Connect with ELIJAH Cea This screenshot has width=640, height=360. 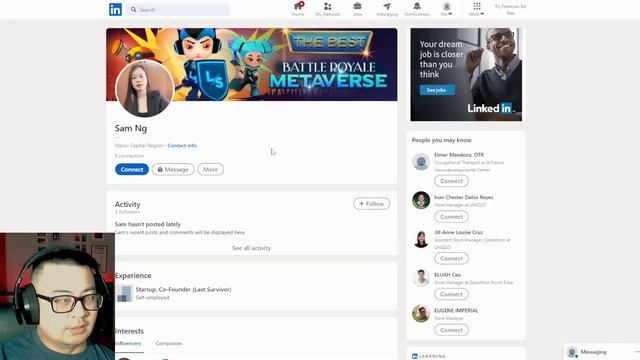coord(451,294)
